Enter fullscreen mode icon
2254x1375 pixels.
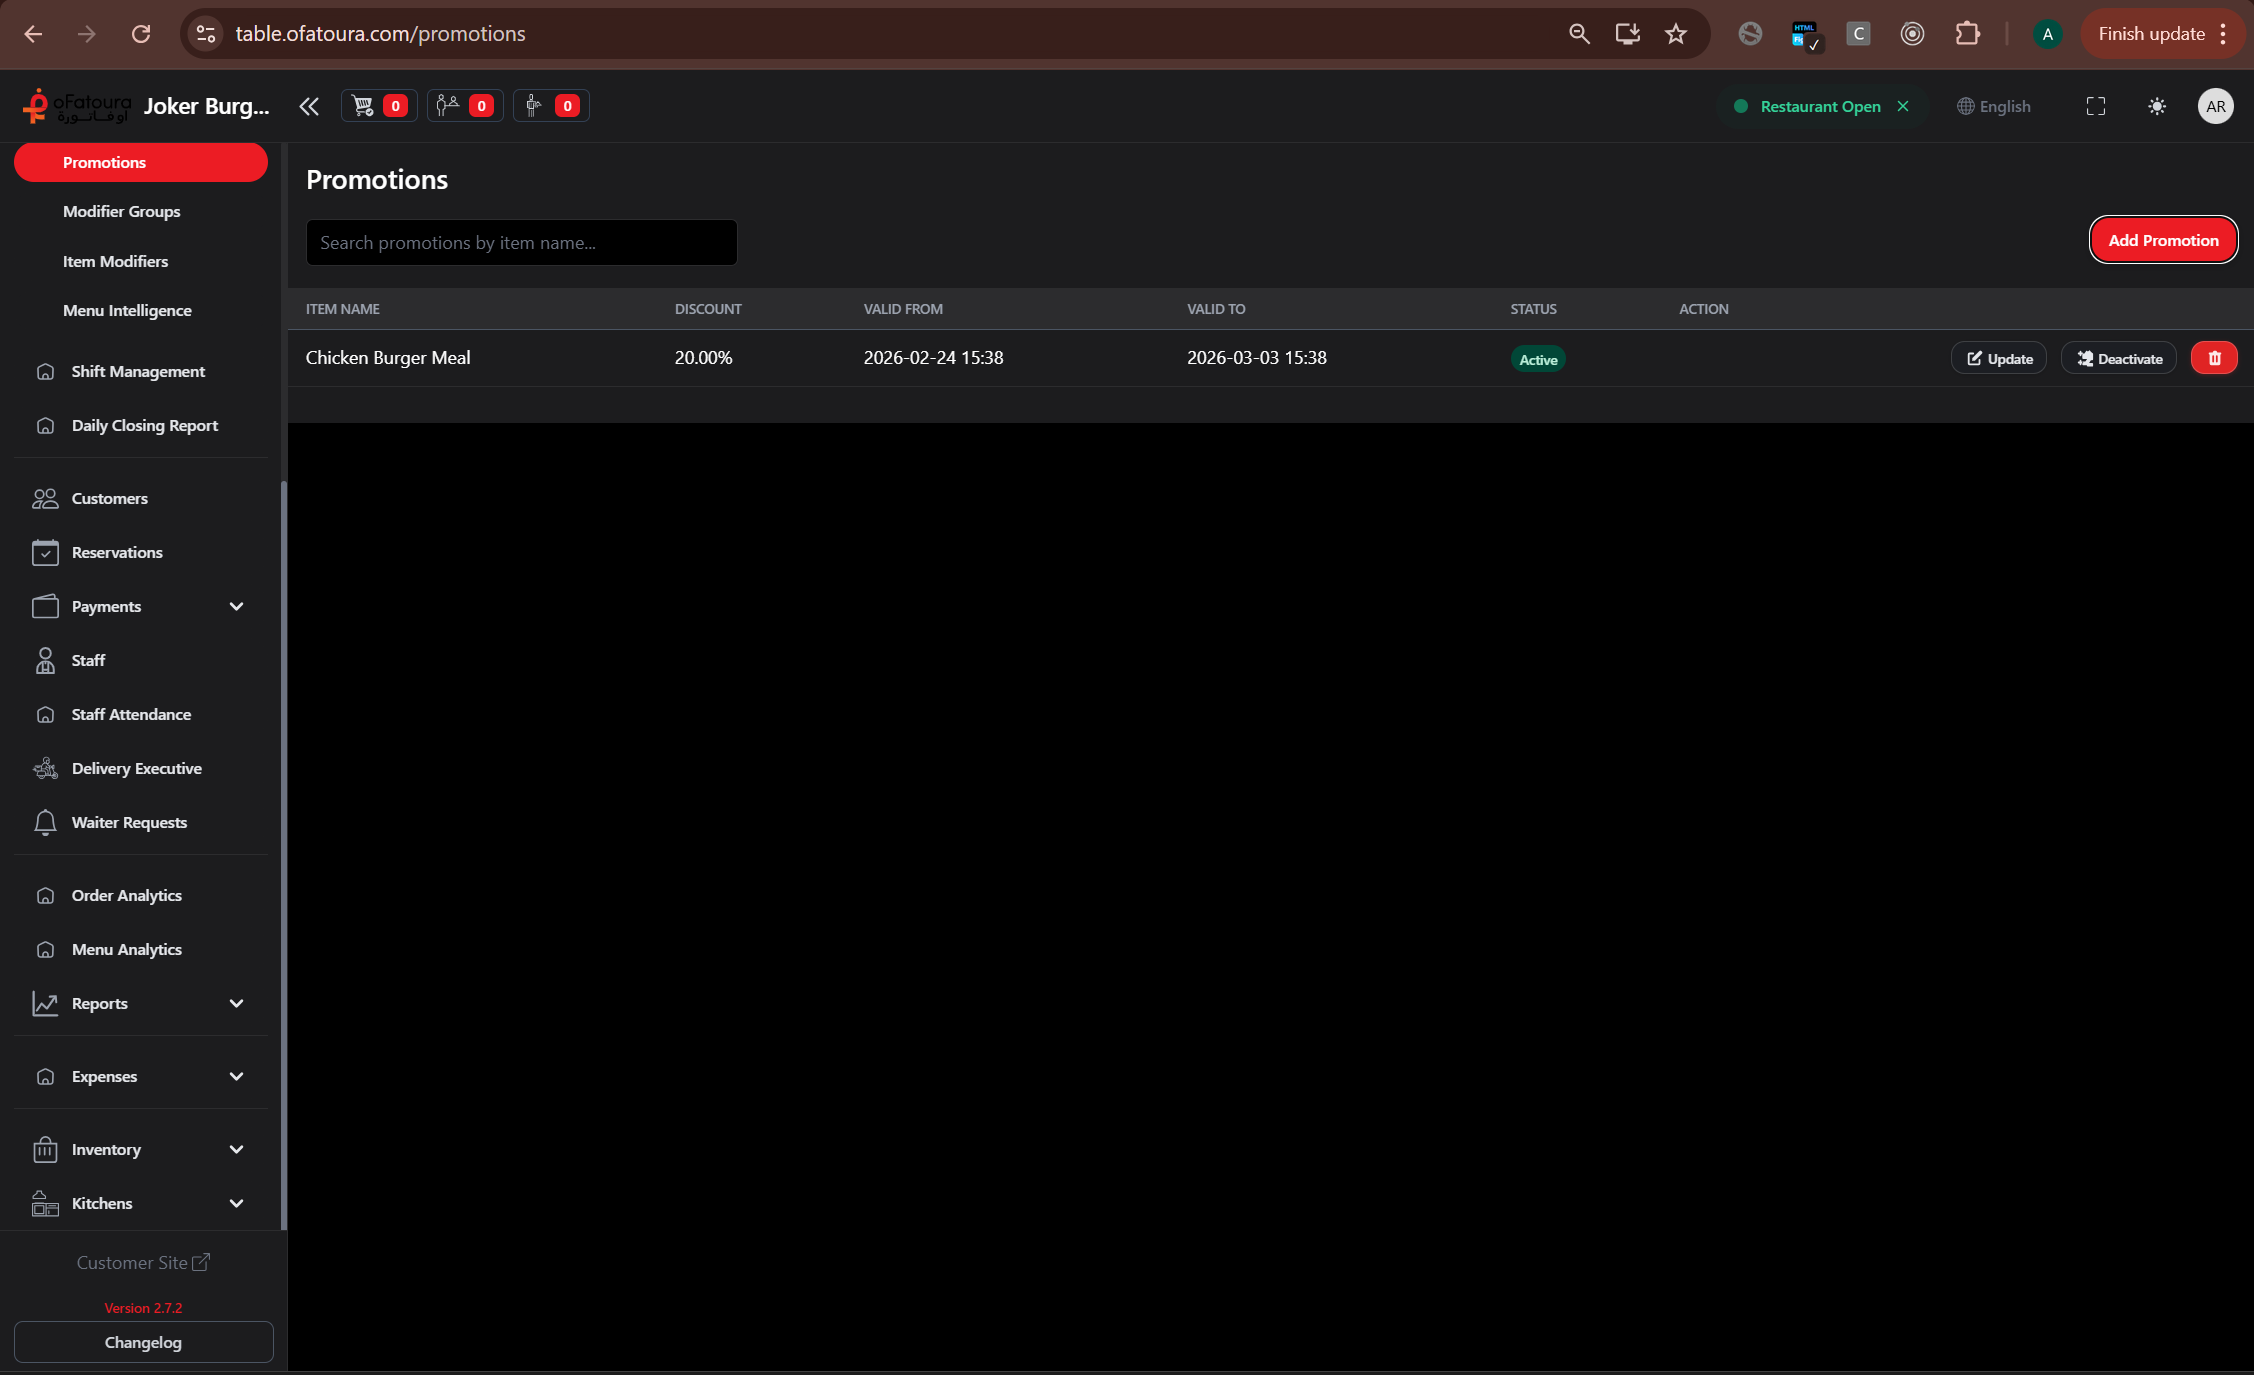pos(2095,106)
